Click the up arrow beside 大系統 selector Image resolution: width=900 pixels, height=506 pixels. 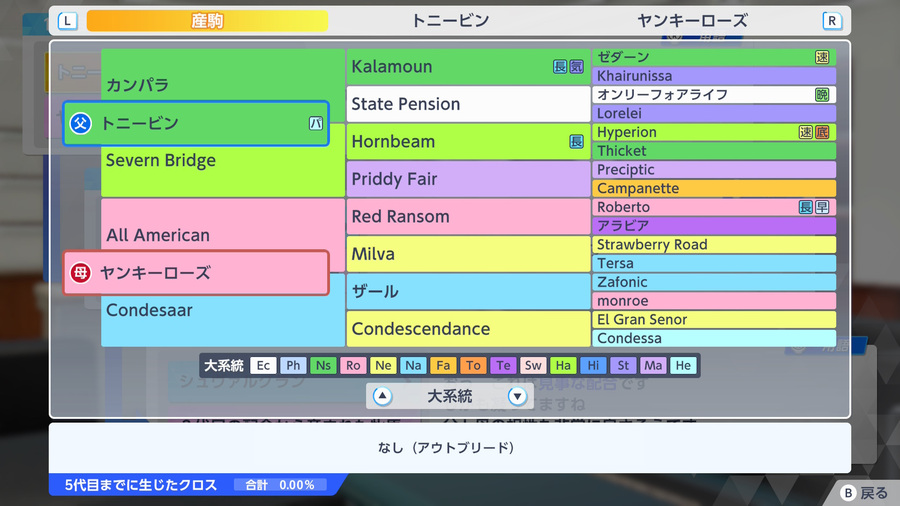[382, 396]
